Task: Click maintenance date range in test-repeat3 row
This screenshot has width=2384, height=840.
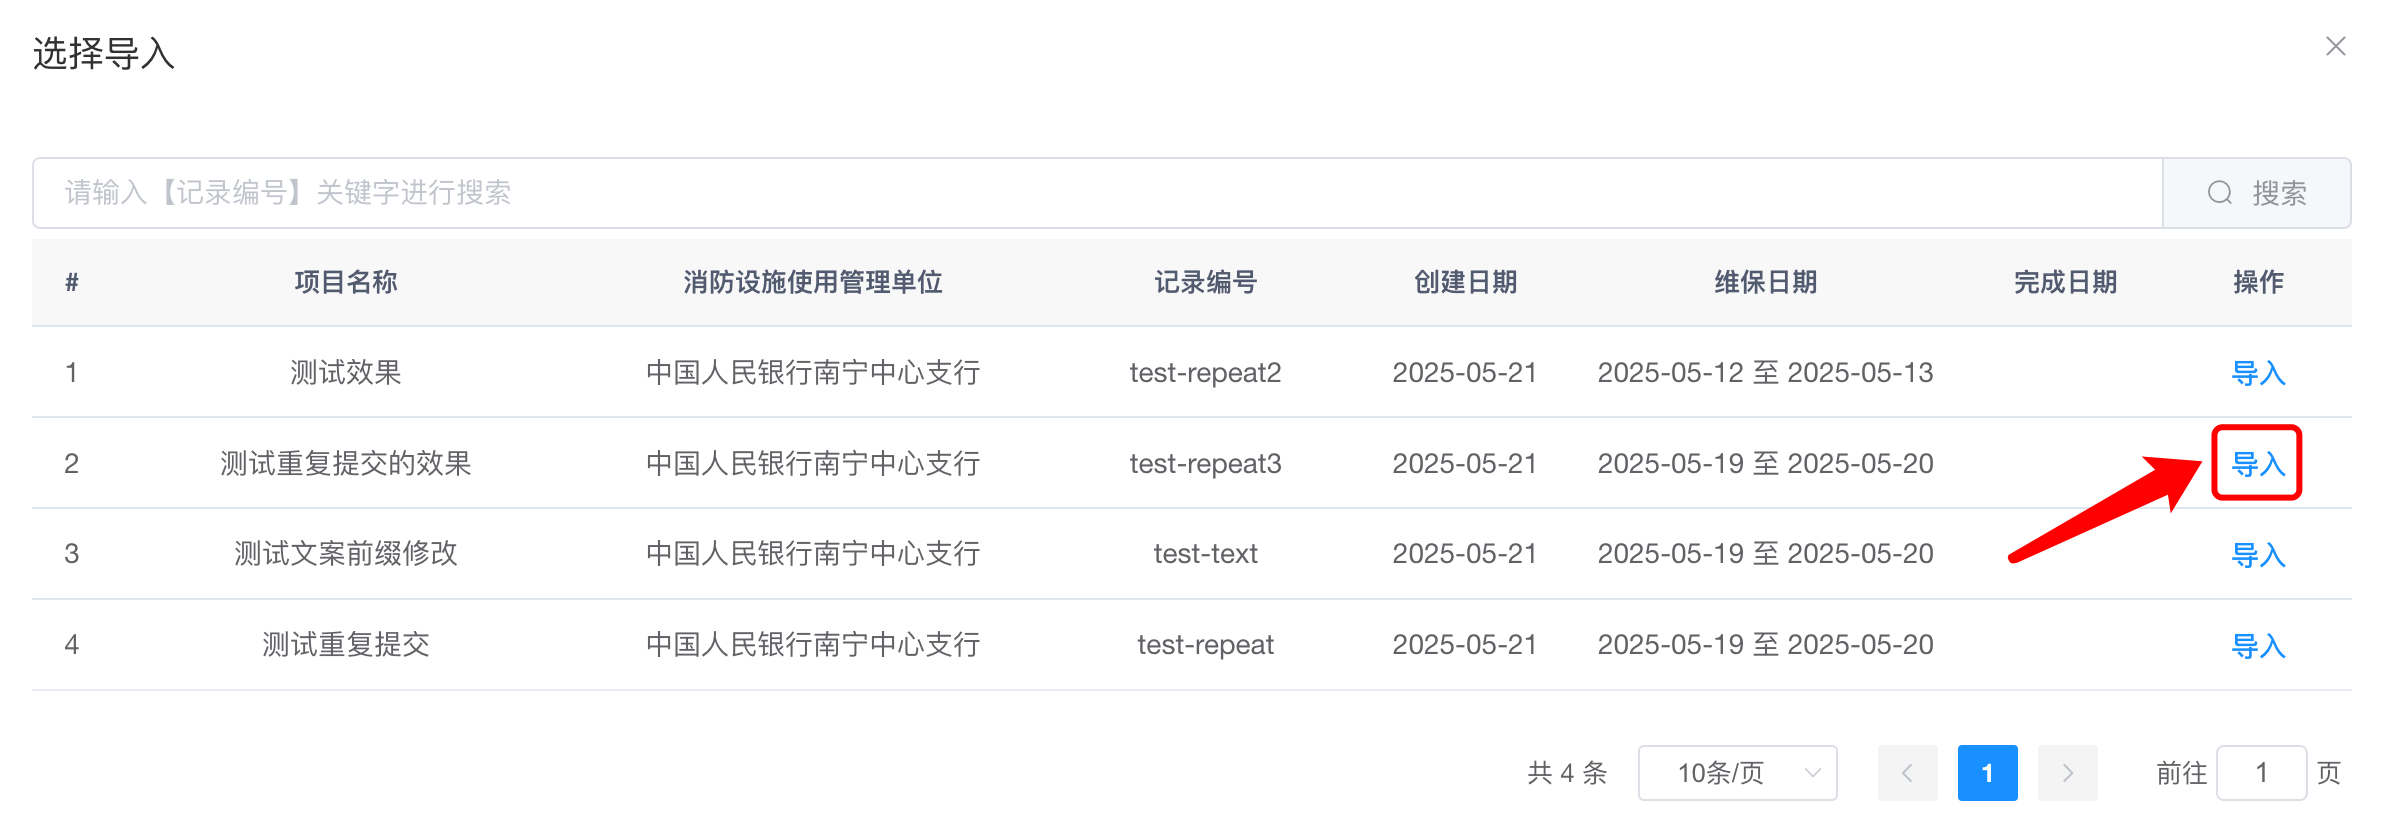Action: (1765, 464)
